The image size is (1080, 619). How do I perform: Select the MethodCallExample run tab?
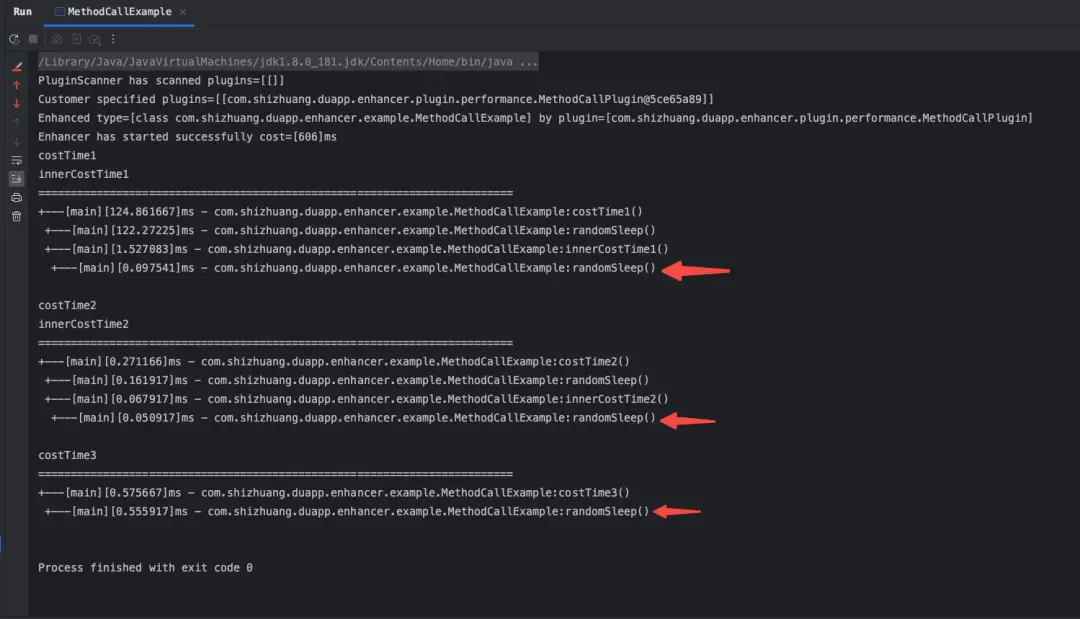(119, 12)
